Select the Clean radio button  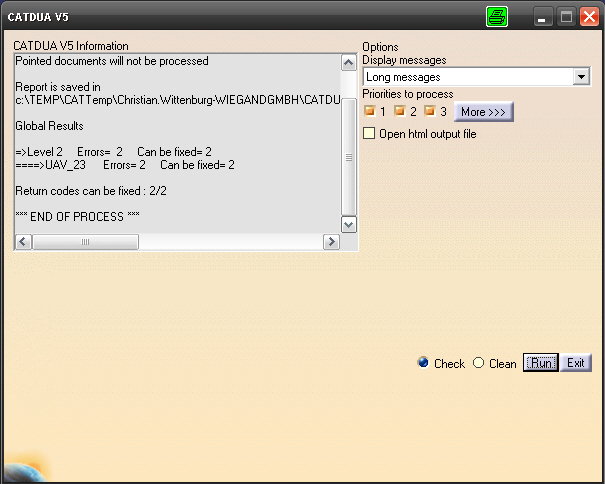pyautogui.click(x=478, y=363)
